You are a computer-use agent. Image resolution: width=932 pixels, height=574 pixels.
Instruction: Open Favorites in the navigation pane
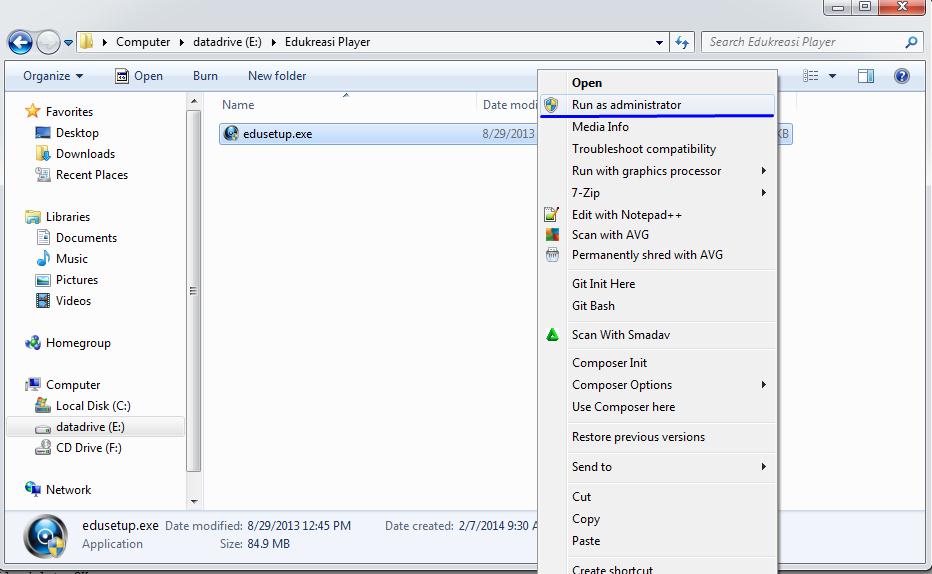[69, 112]
